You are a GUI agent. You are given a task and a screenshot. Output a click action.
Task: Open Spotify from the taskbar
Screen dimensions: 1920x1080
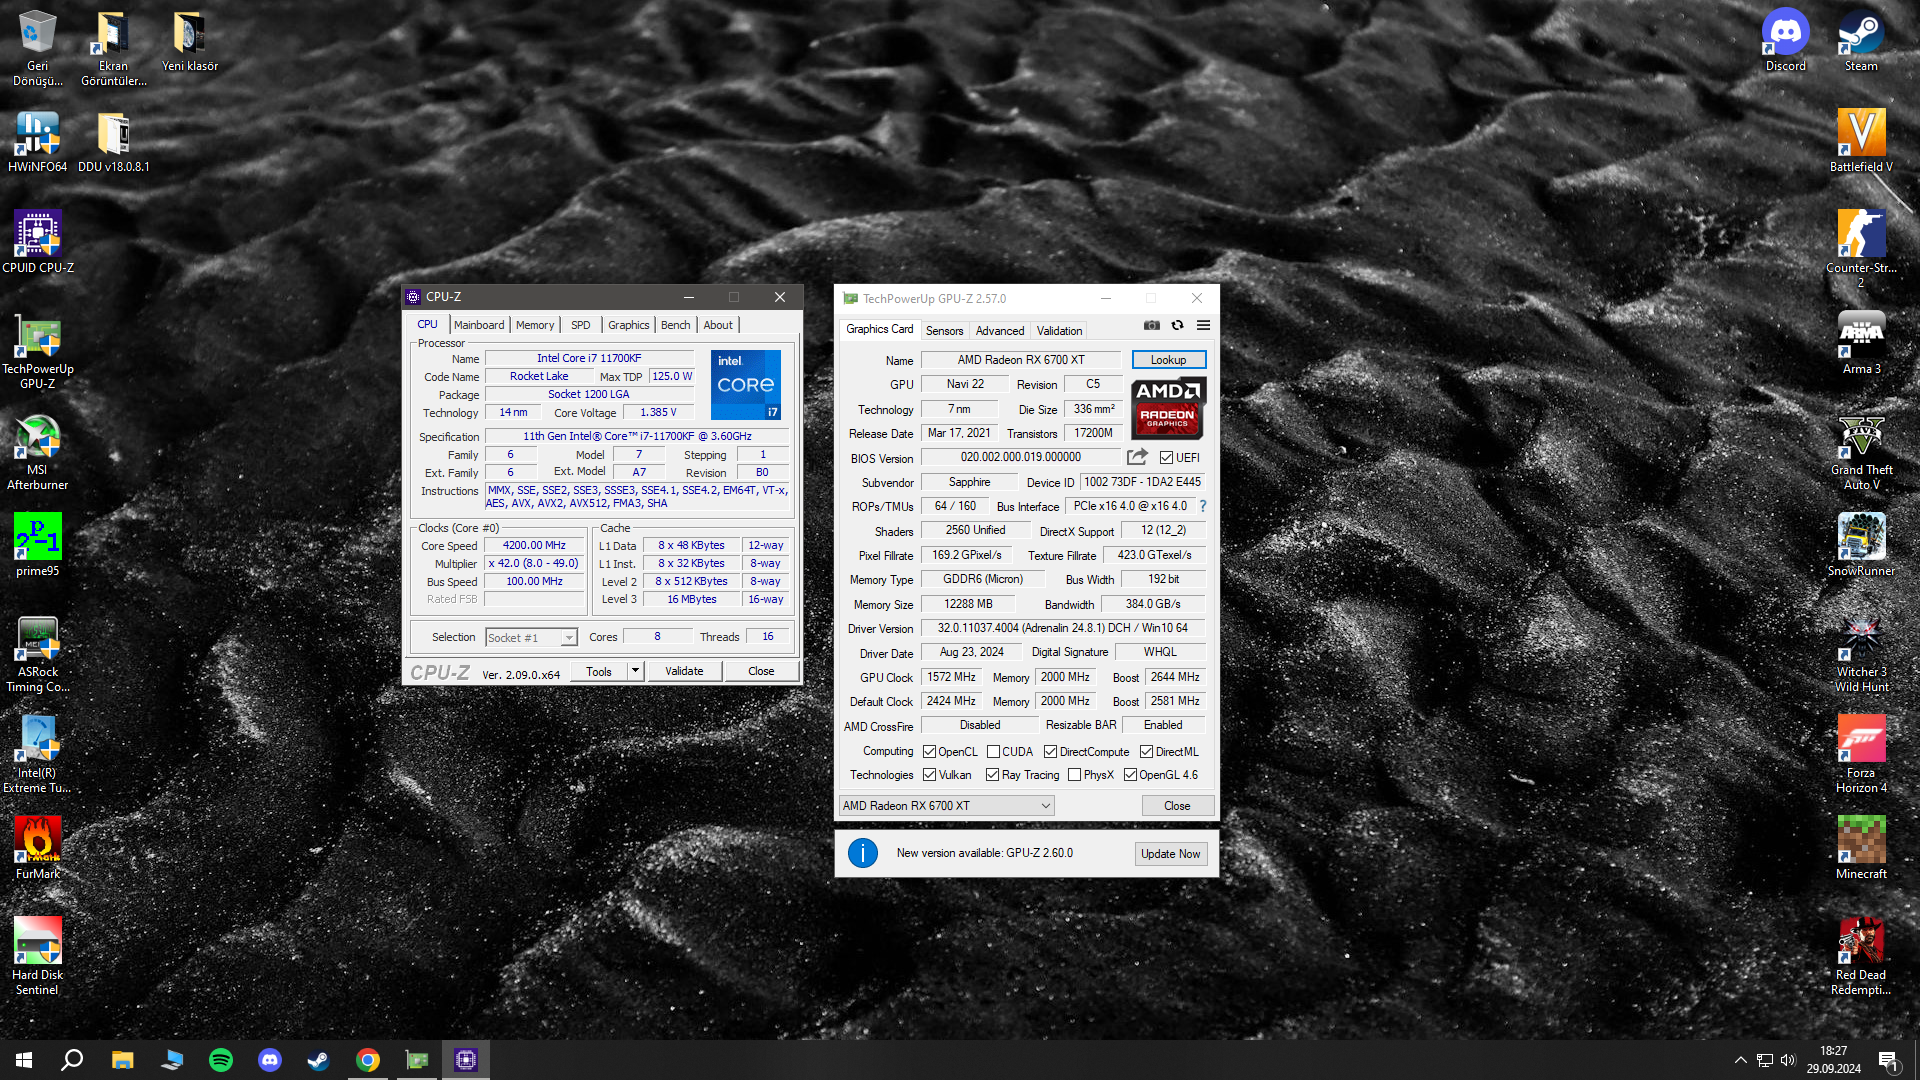[x=221, y=1060]
